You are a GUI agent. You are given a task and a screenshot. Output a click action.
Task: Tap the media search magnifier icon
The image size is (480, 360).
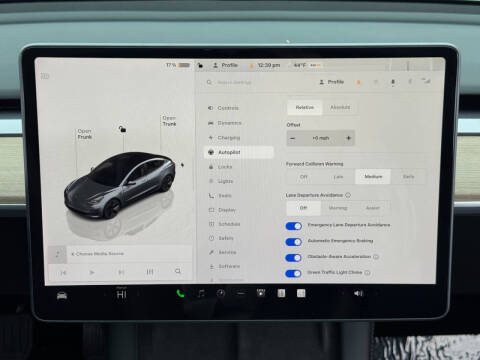[x=178, y=271]
